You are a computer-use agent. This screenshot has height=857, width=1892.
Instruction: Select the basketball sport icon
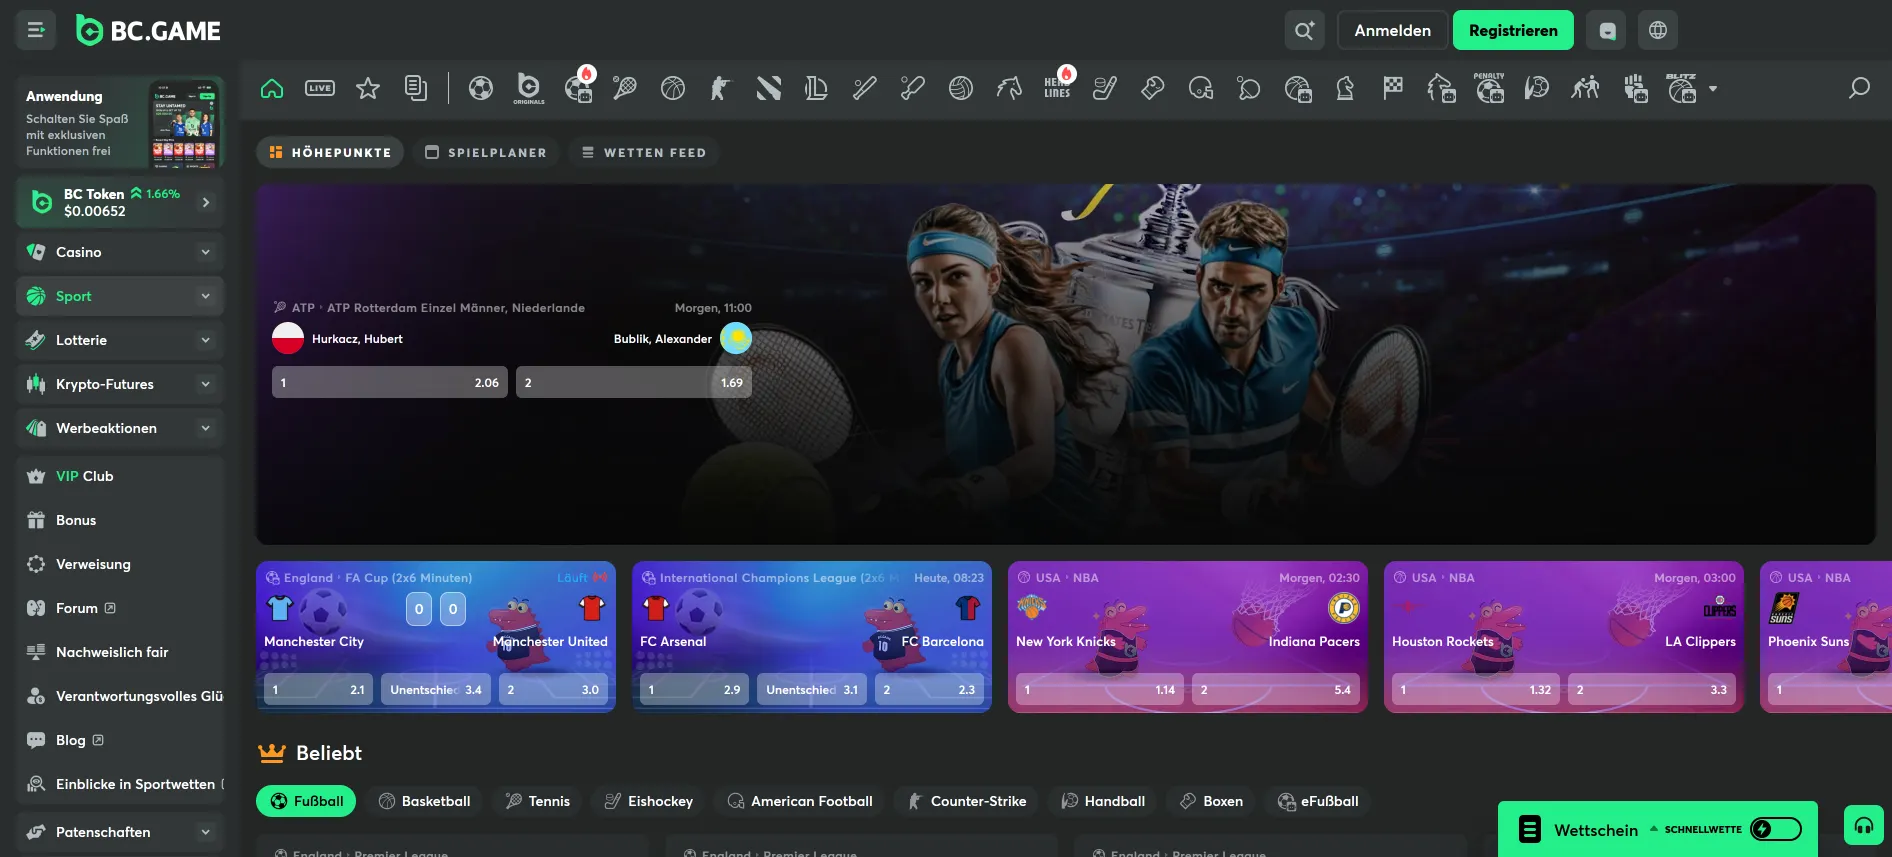point(673,88)
